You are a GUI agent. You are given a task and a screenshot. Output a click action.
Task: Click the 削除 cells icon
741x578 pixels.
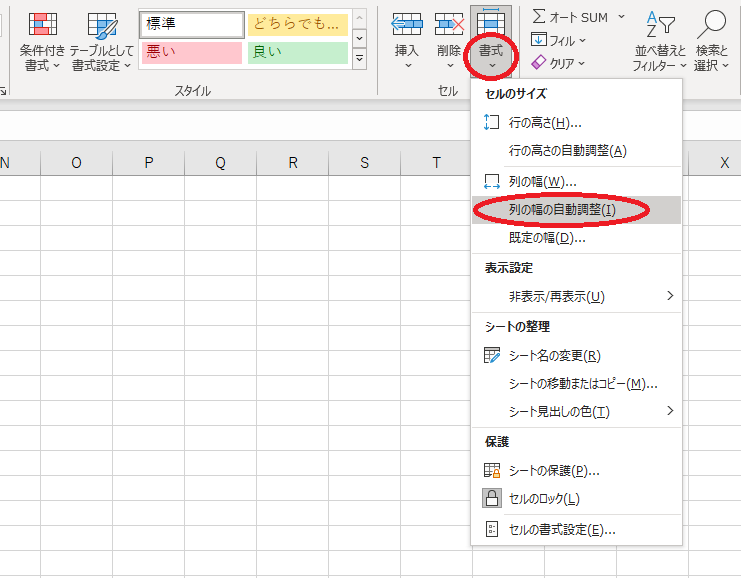tap(449, 25)
